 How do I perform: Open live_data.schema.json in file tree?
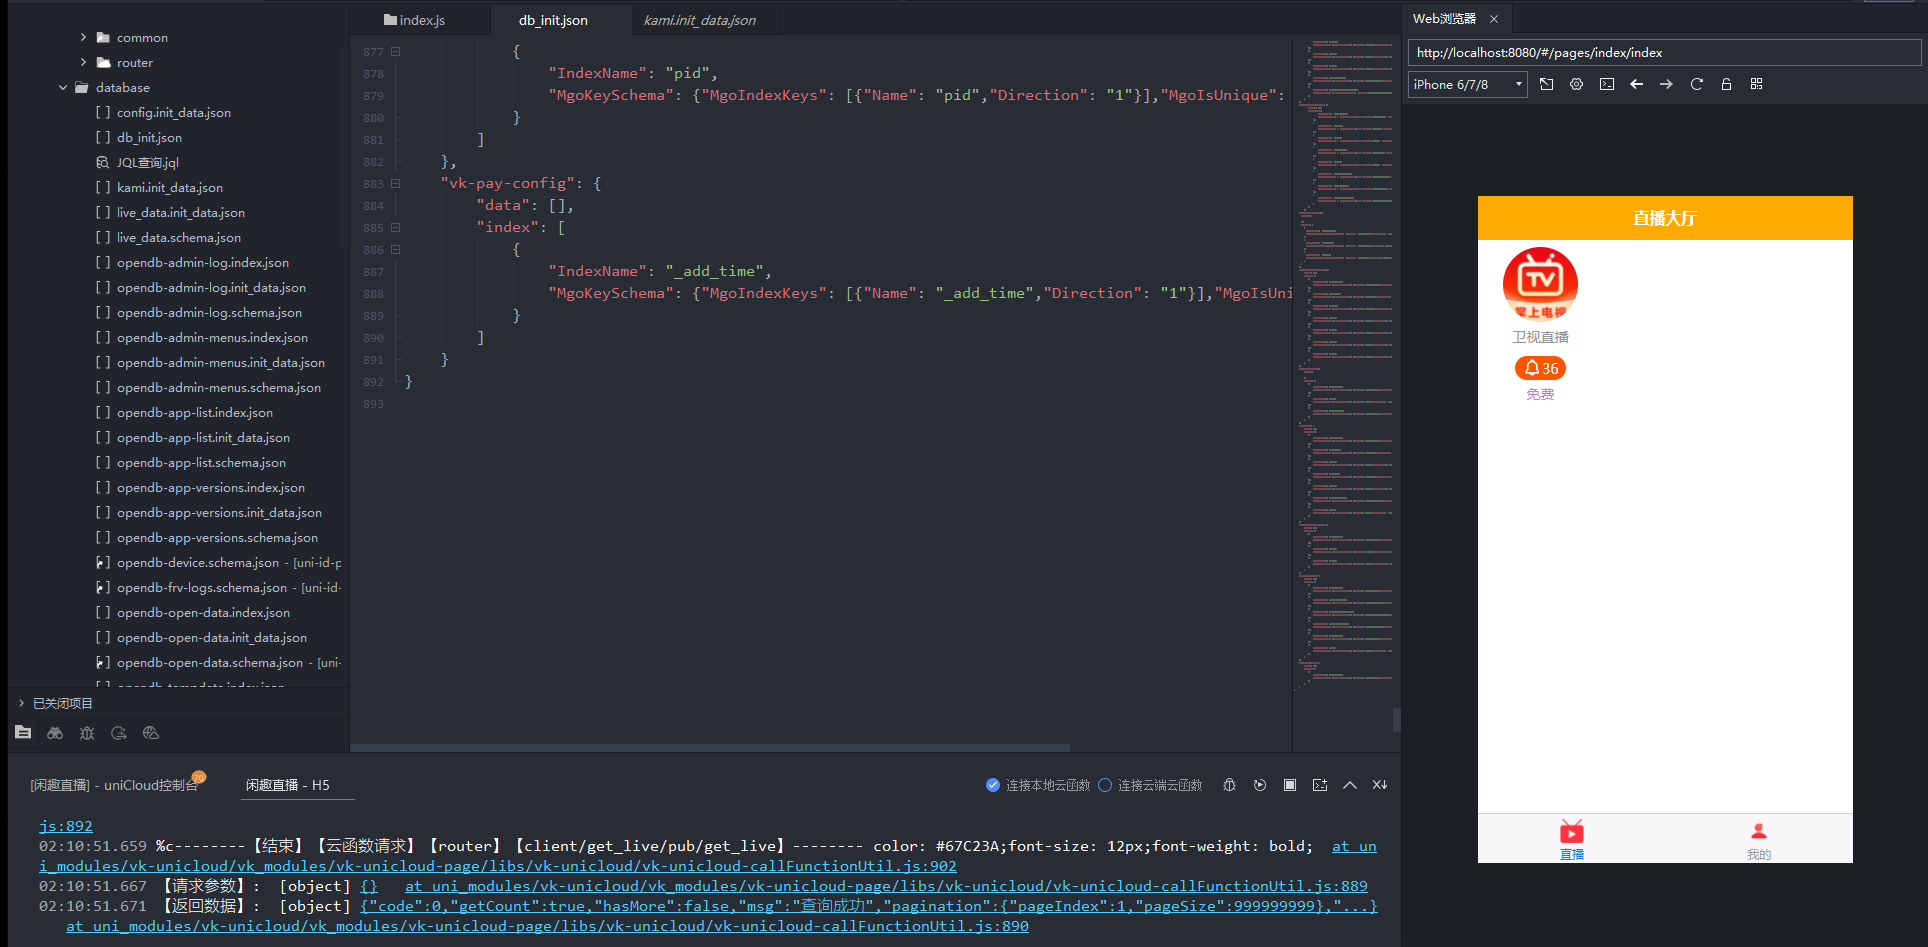coord(178,237)
